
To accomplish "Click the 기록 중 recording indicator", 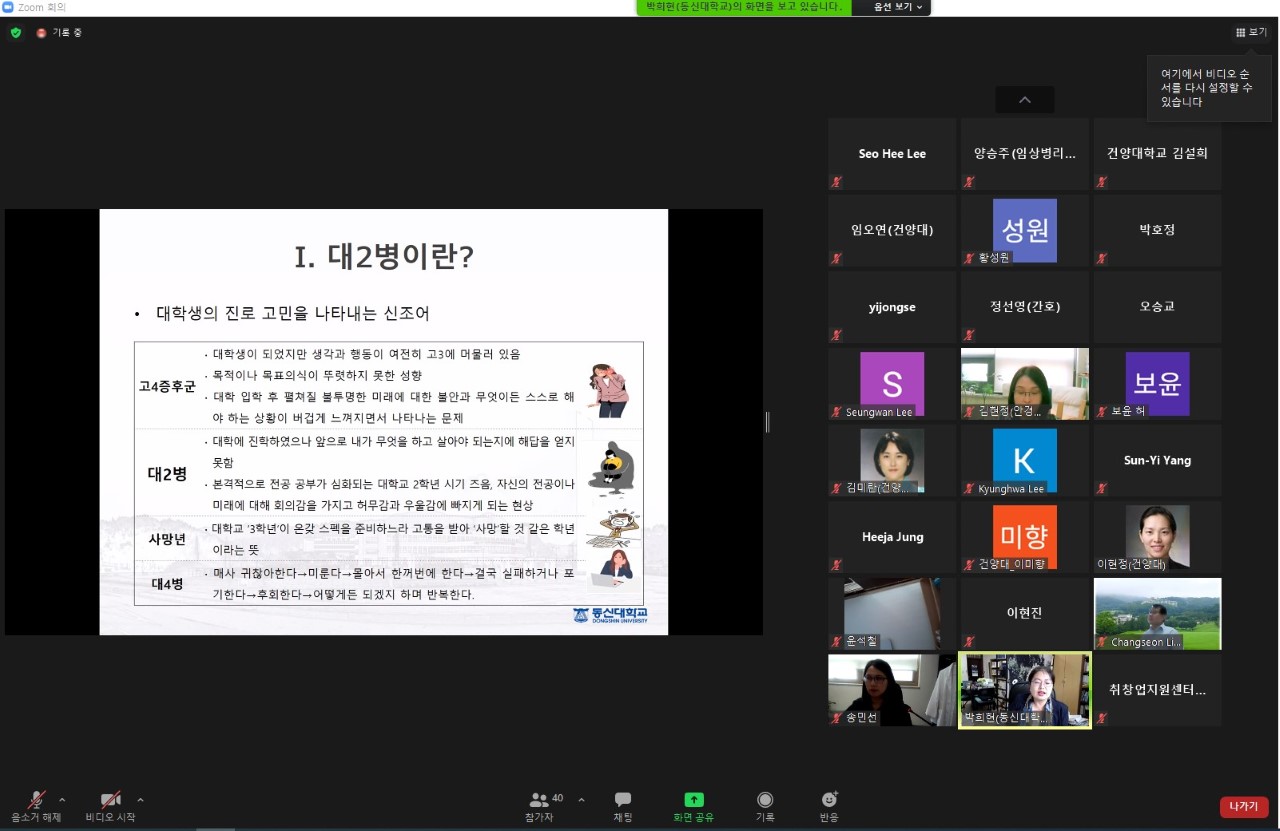I will pyautogui.click(x=55, y=32).
